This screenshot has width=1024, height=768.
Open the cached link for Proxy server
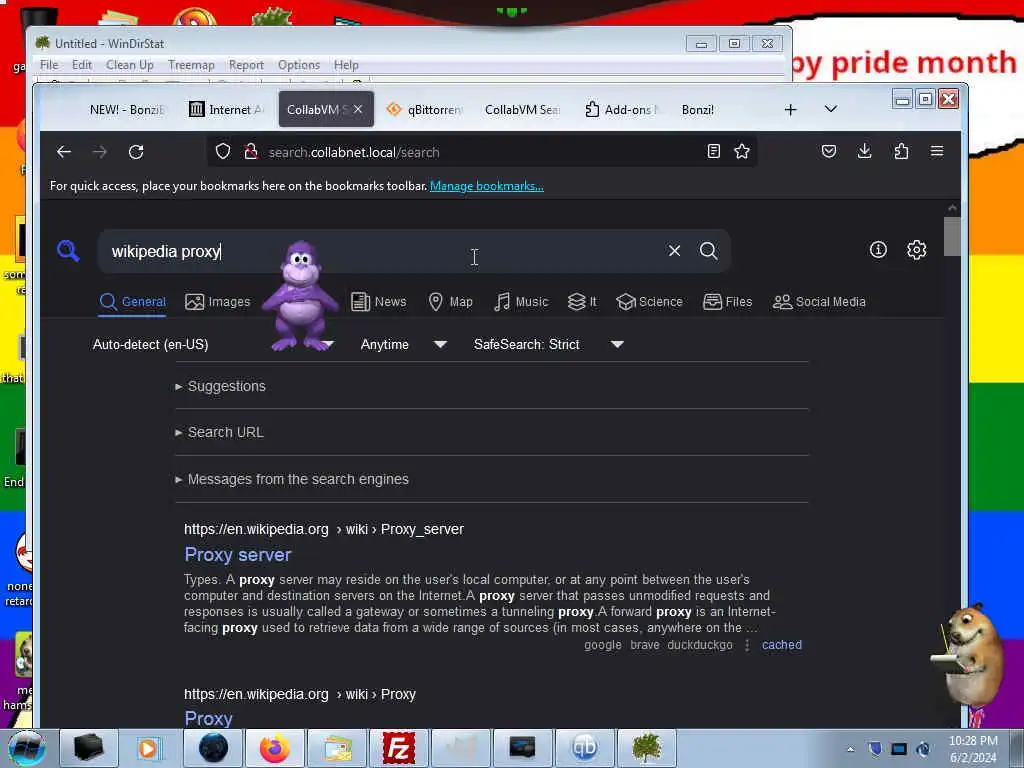coord(782,645)
